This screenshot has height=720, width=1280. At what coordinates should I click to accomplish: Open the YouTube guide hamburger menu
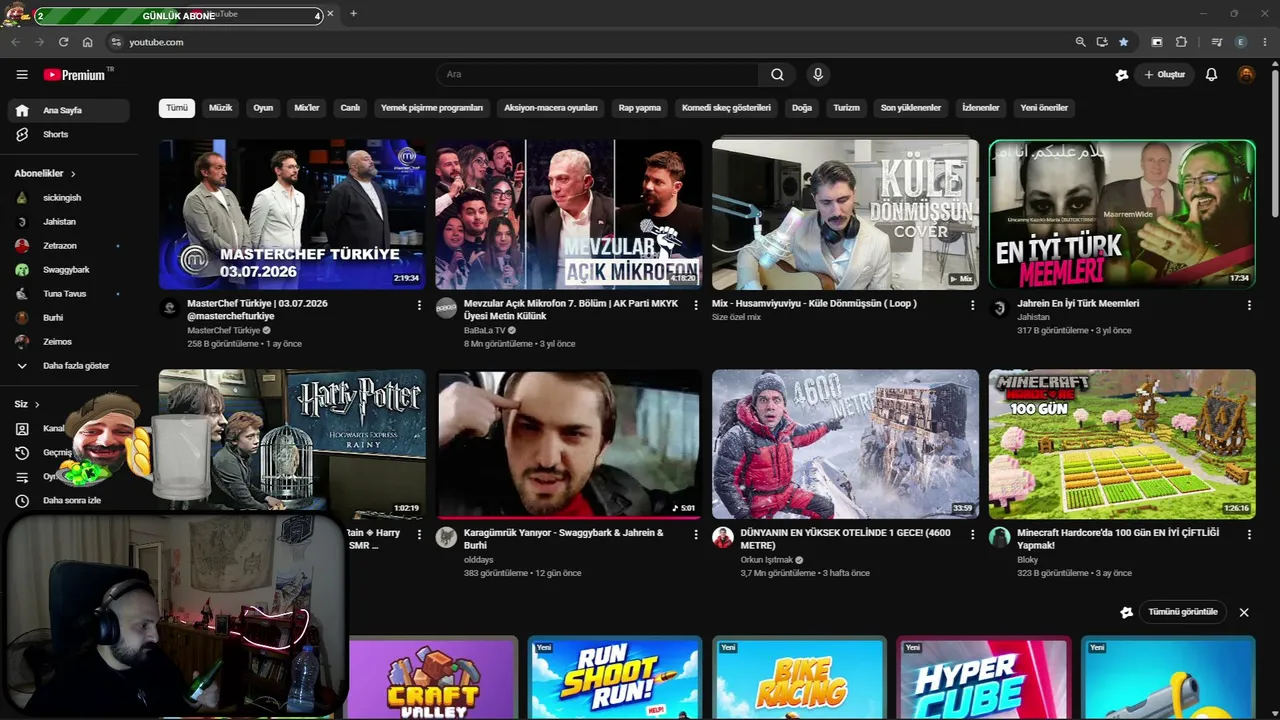tap(22, 75)
